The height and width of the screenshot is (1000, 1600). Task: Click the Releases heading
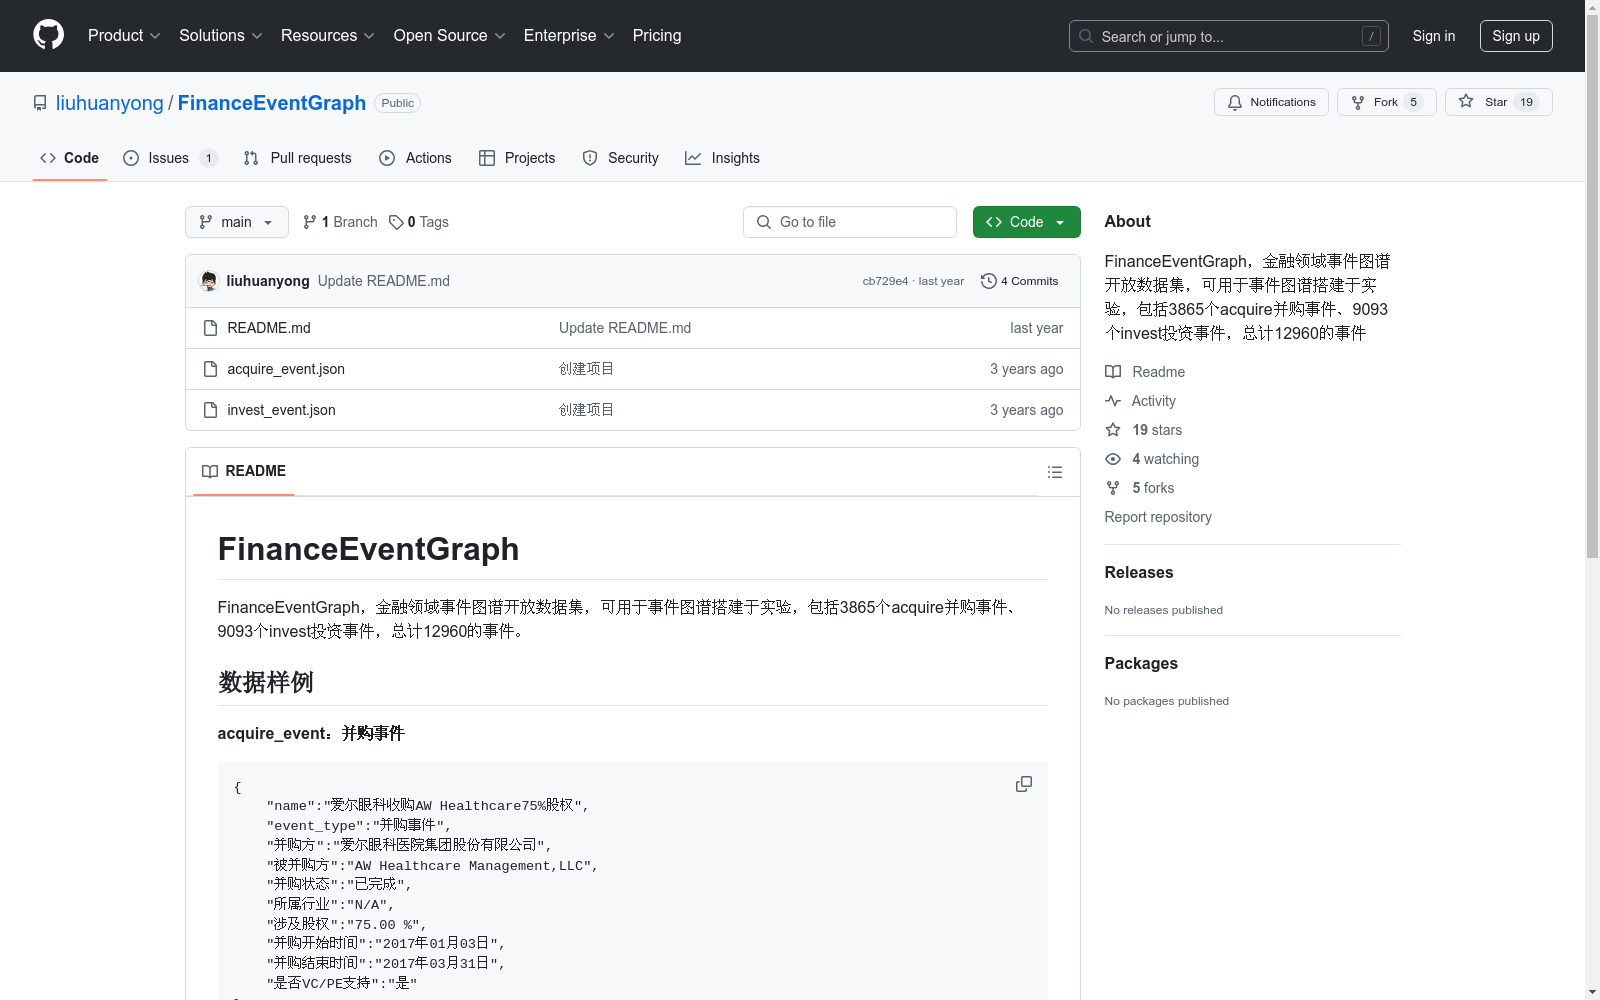[1139, 572]
